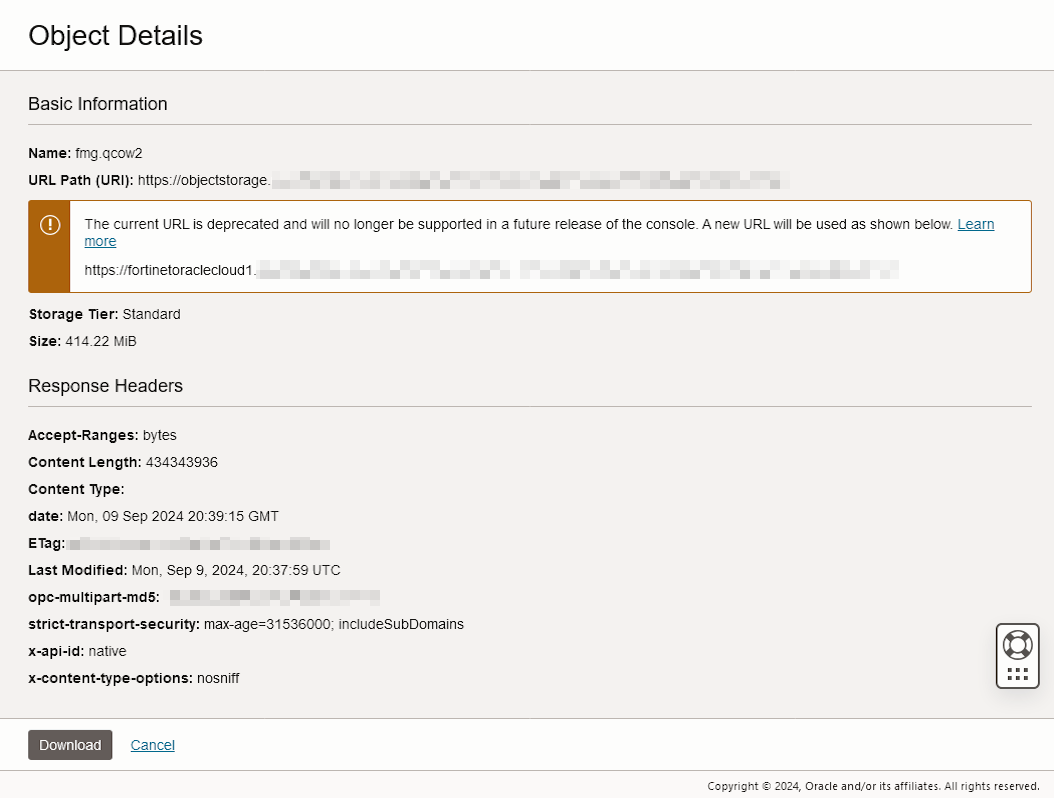Select the Storage Tier value Standard

tap(151, 313)
